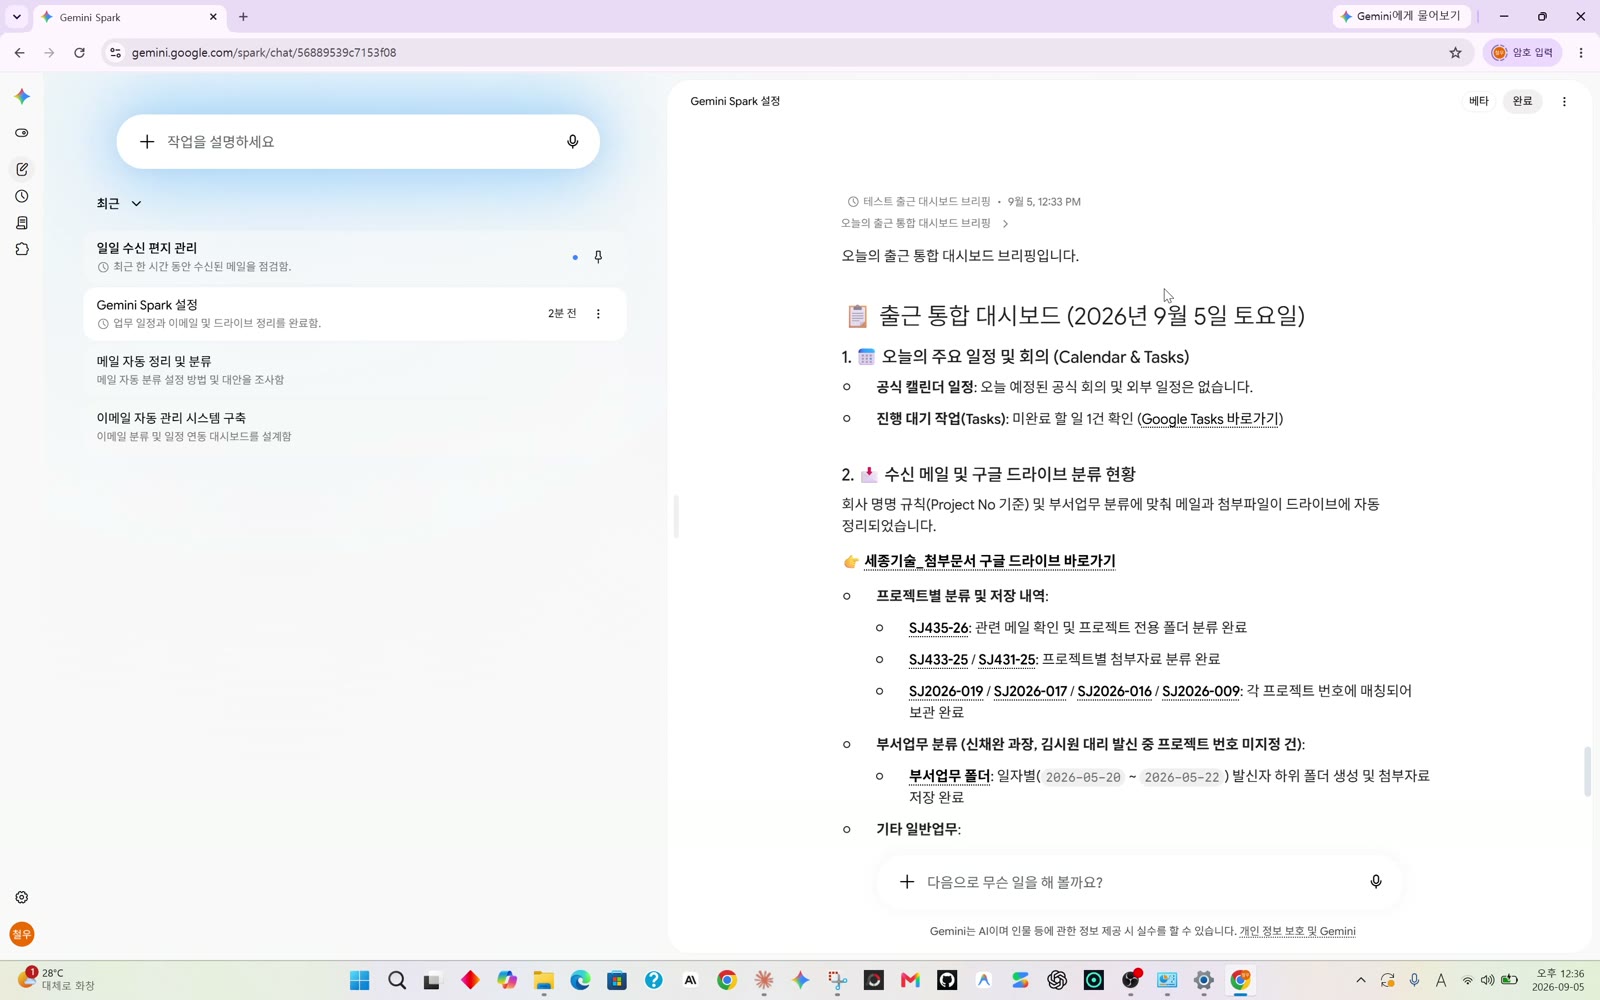Open the SJ435-26 project link
The image size is (1600, 1000).
tap(938, 628)
